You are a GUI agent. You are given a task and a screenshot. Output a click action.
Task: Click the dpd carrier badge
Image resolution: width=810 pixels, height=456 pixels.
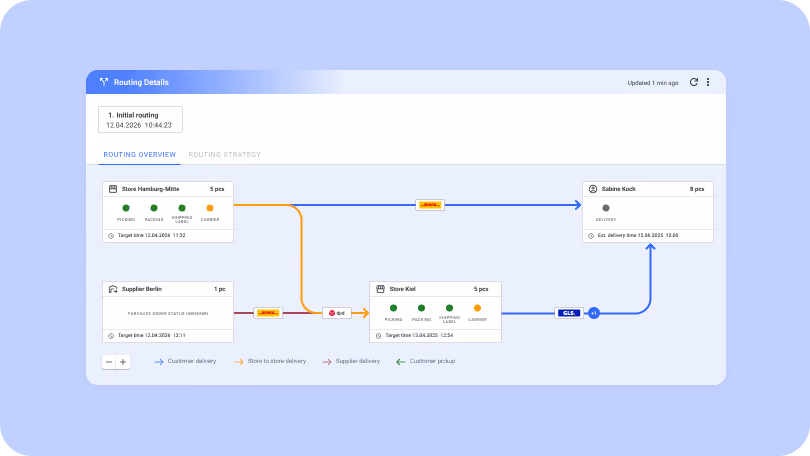337,313
